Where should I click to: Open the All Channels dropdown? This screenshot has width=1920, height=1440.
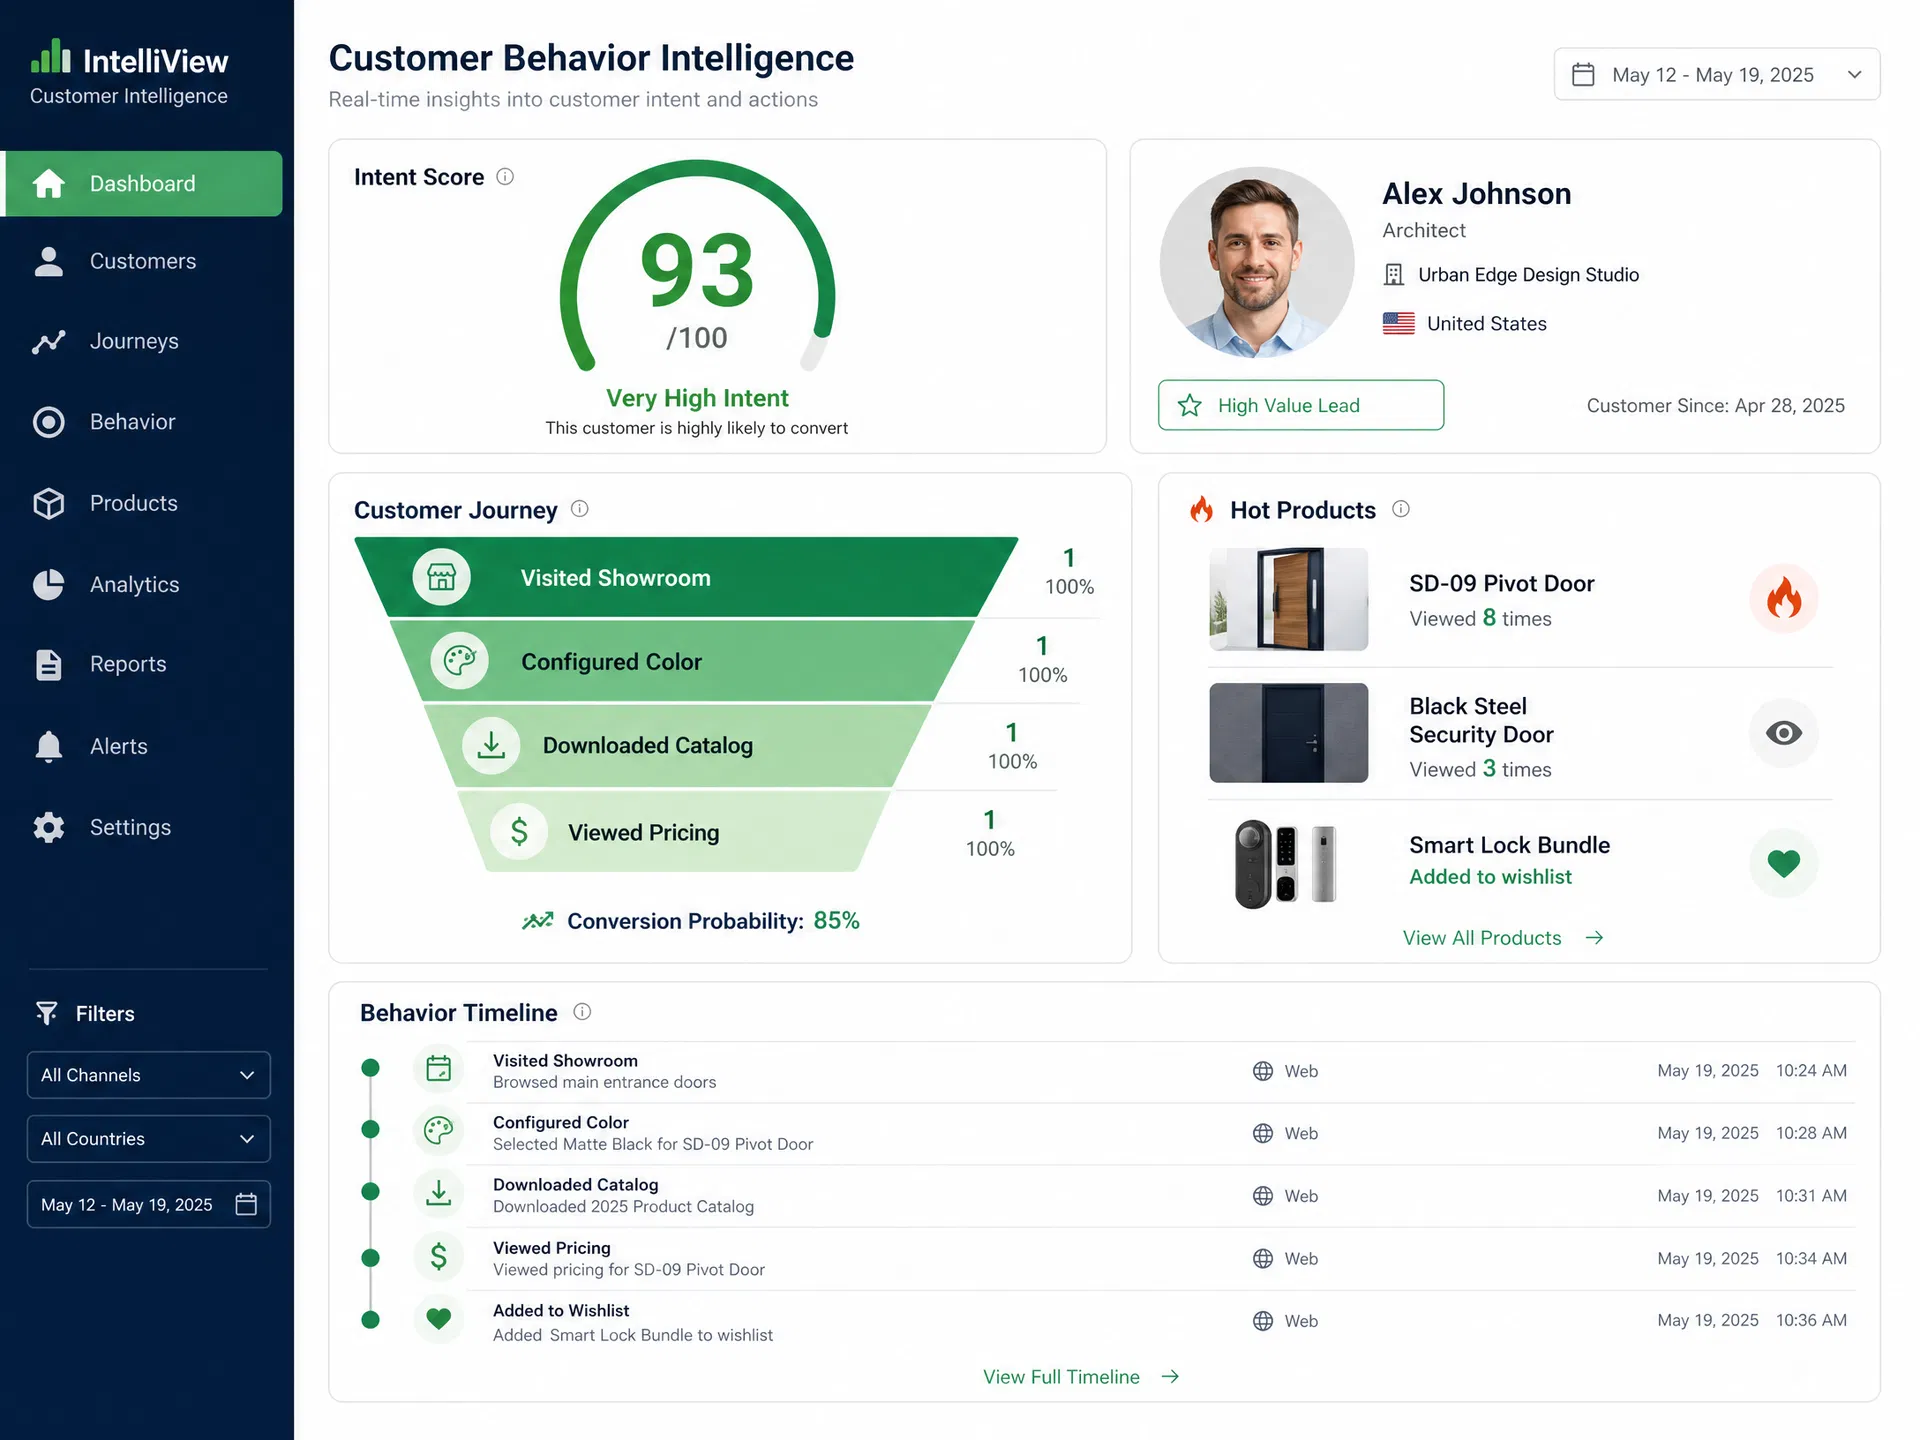[x=148, y=1075]
